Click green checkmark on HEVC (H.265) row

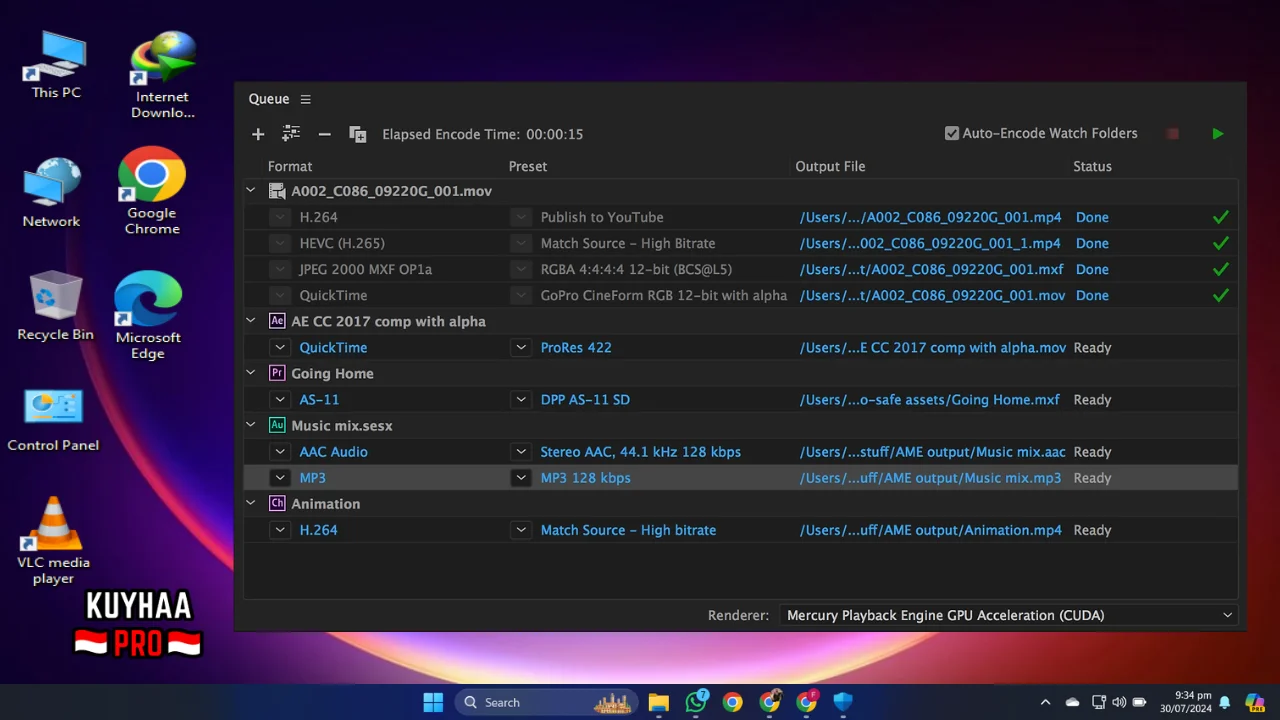pos(1220,243)
